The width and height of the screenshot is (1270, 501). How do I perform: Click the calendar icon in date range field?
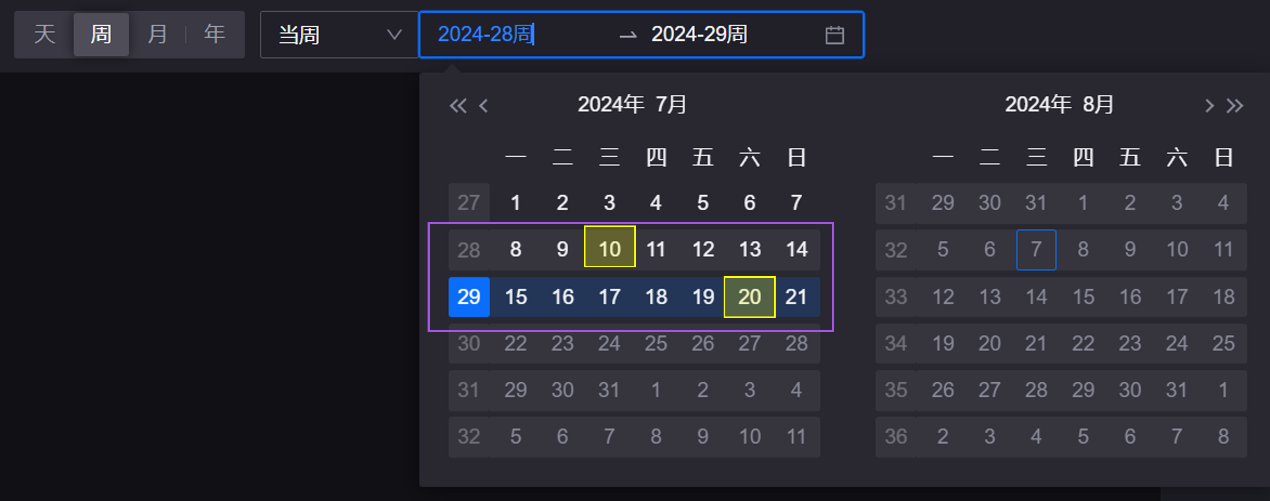834,35
